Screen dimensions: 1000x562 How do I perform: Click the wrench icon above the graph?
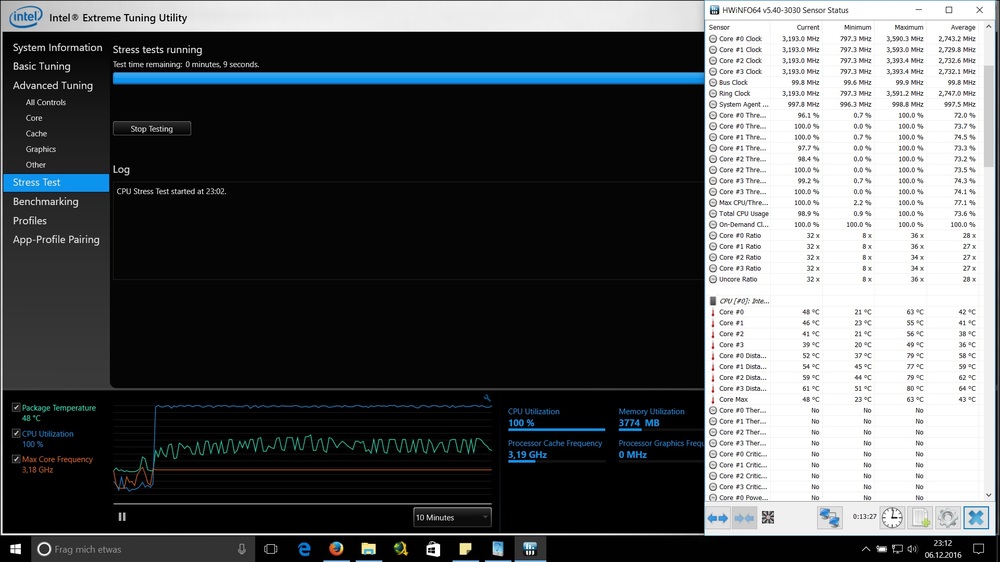487,398
